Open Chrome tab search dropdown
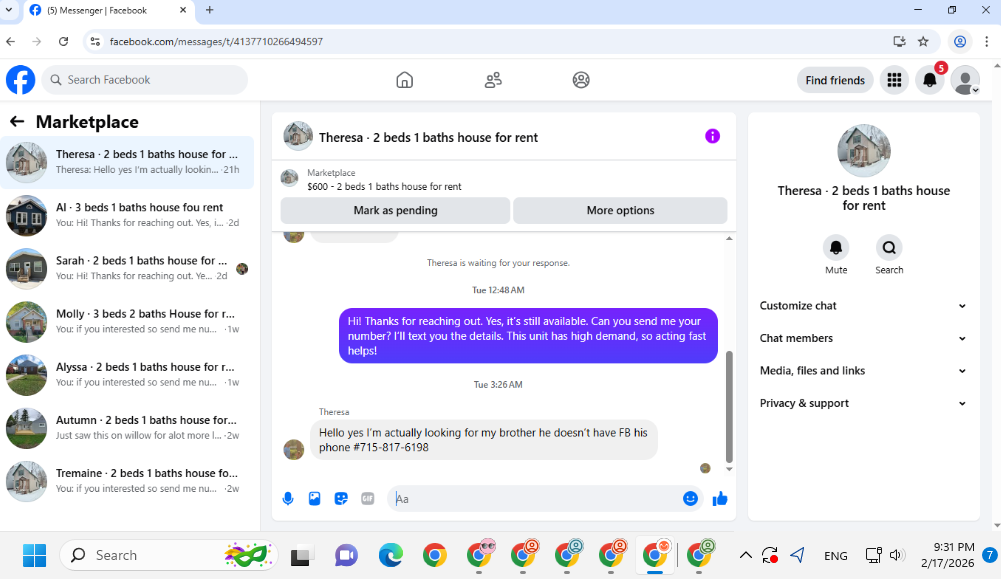Image resolution: width=1001 pixels, height=579 pixels. tap(9, 10)
